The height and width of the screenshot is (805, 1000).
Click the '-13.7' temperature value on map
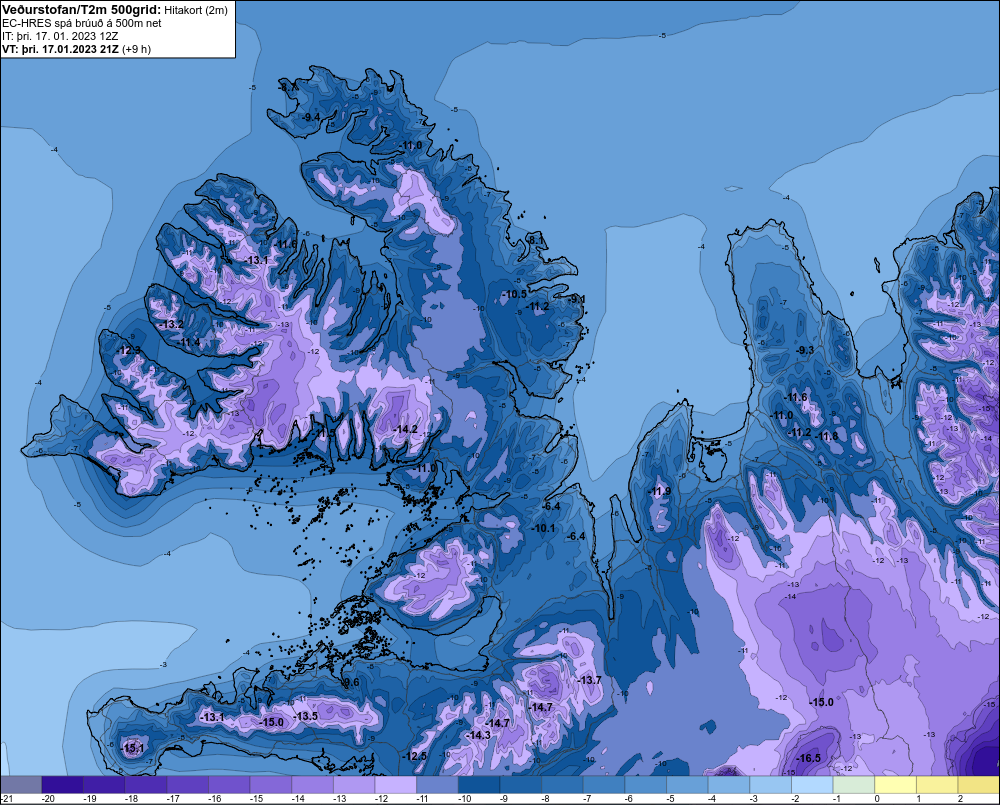589,681
